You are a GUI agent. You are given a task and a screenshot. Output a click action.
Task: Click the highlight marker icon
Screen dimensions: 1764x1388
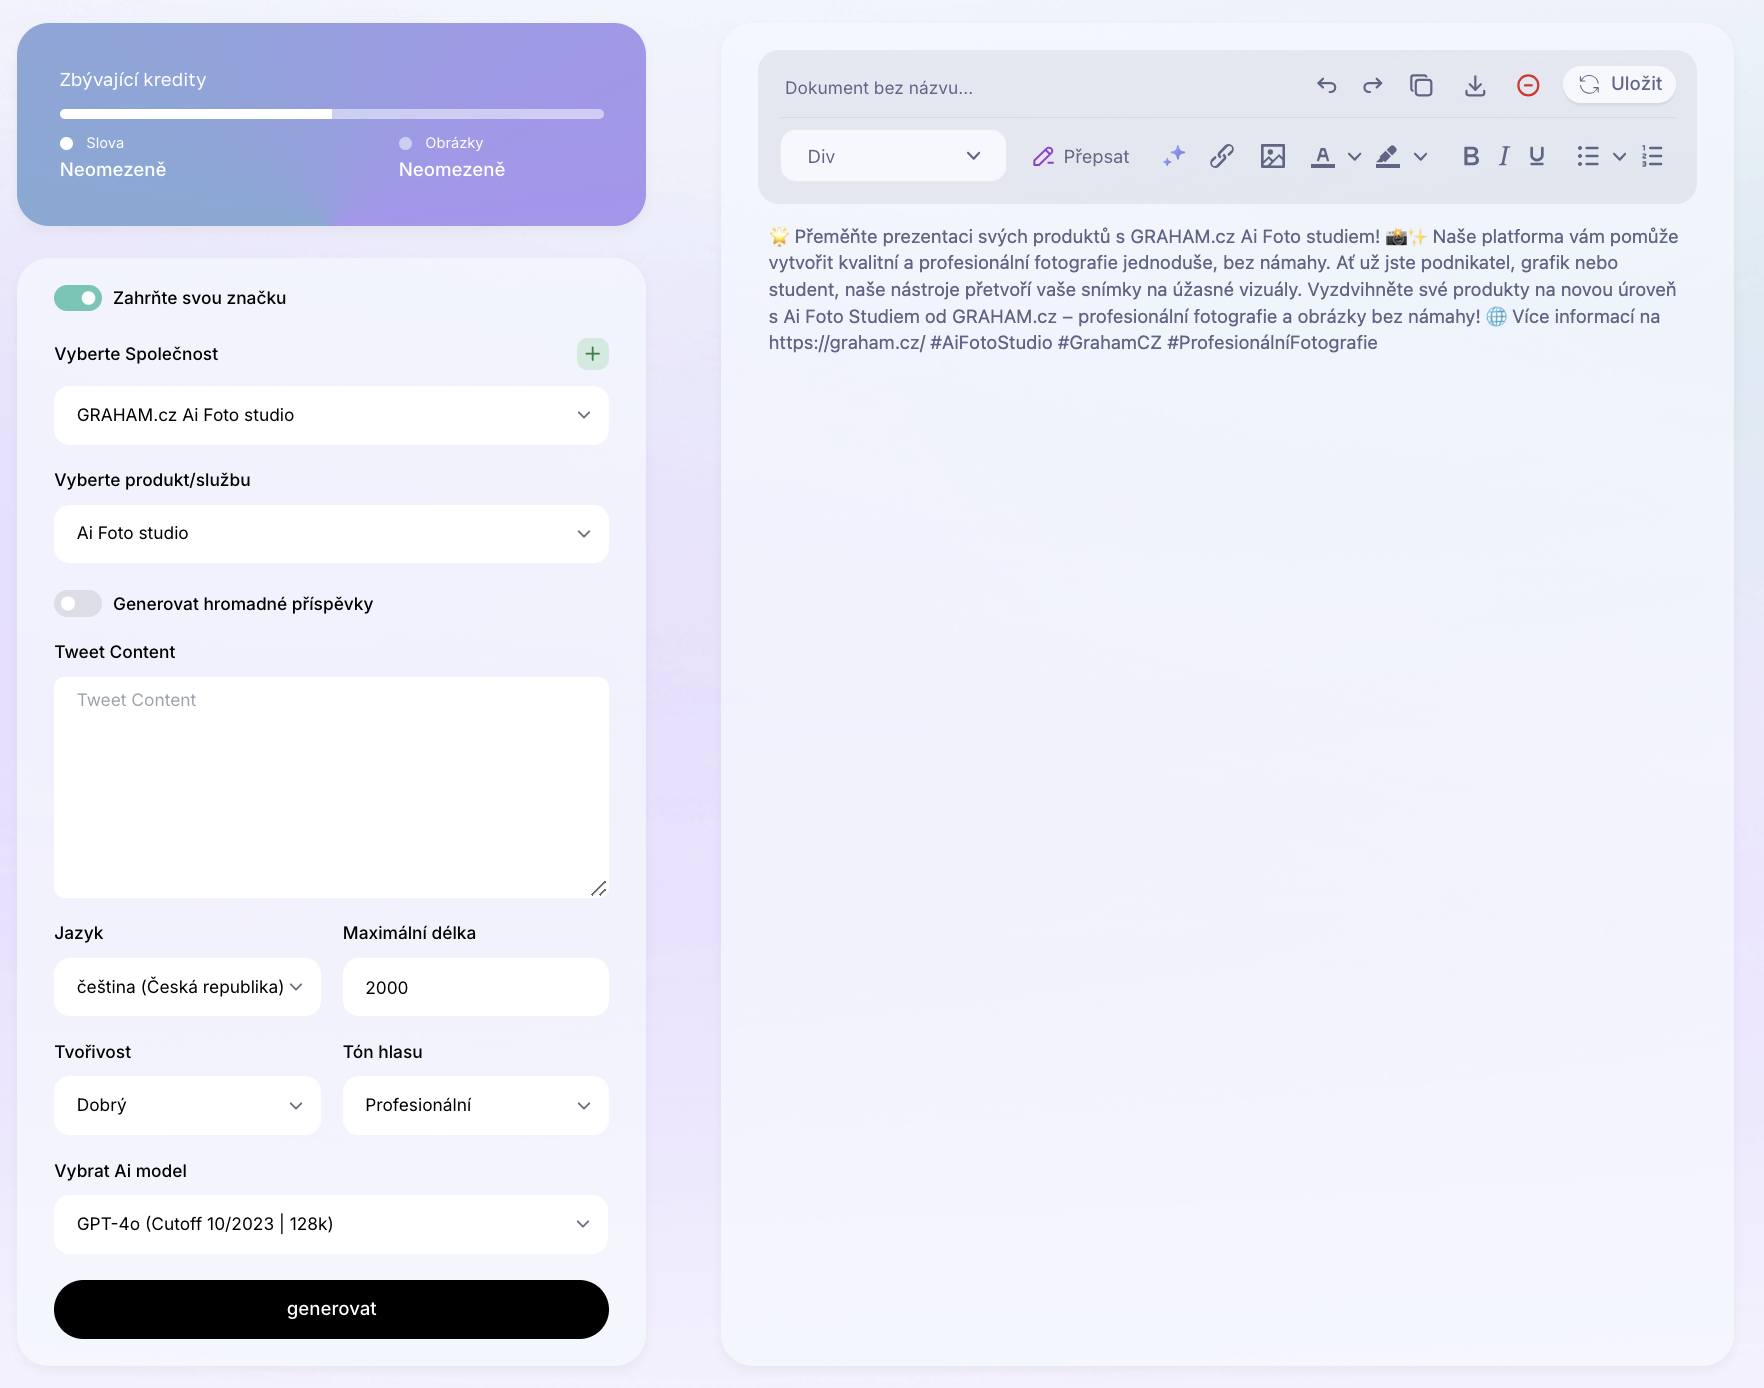(1388, 156)
